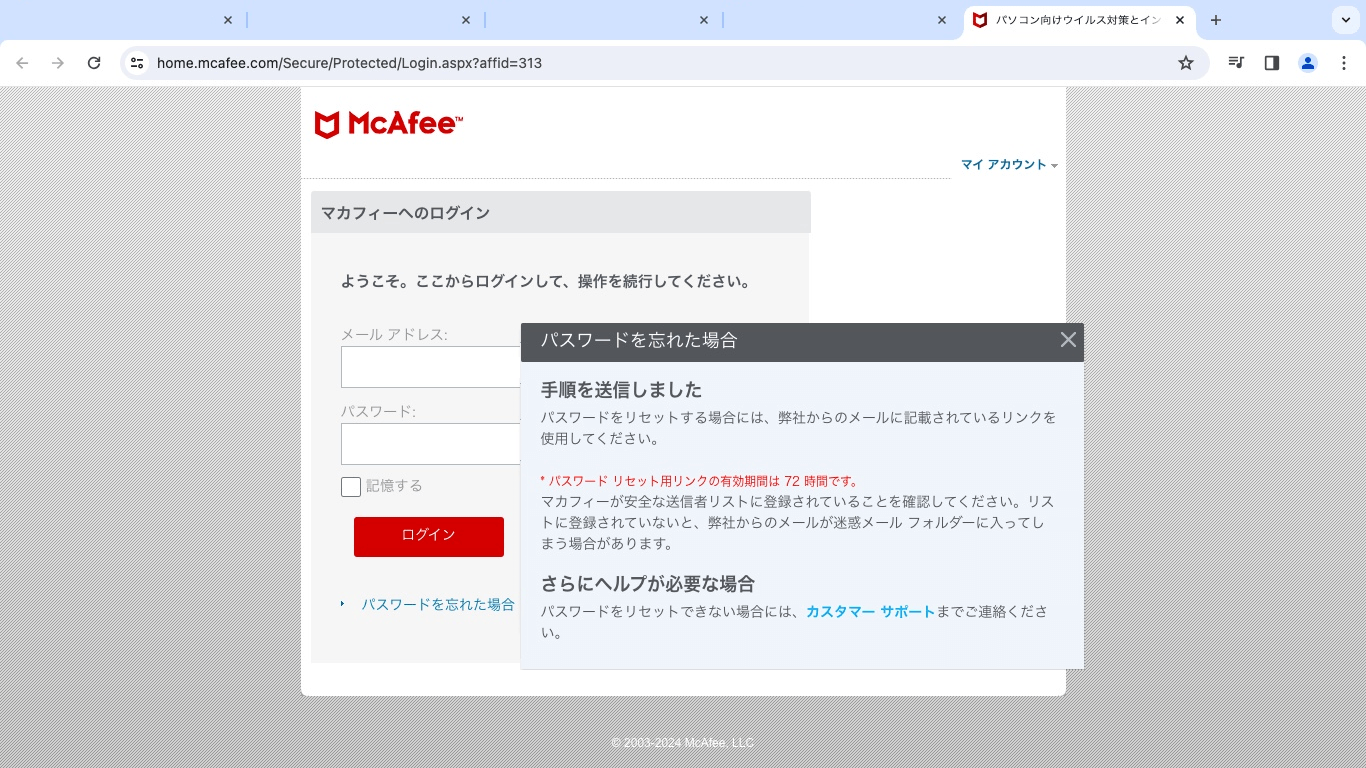
Task: Open the パスワードを忘れた場合 link
Action: click(438, 604)
